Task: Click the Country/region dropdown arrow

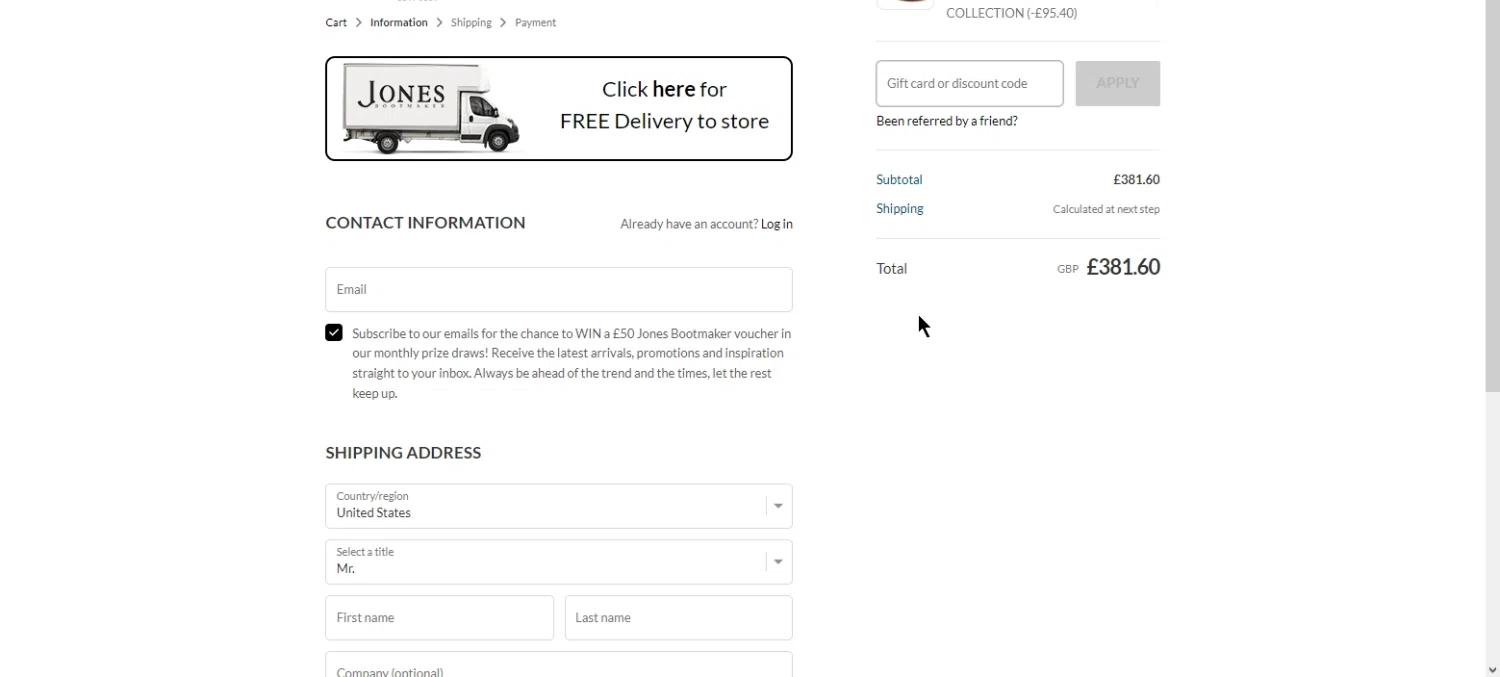Action: click(x=778, y=506)
